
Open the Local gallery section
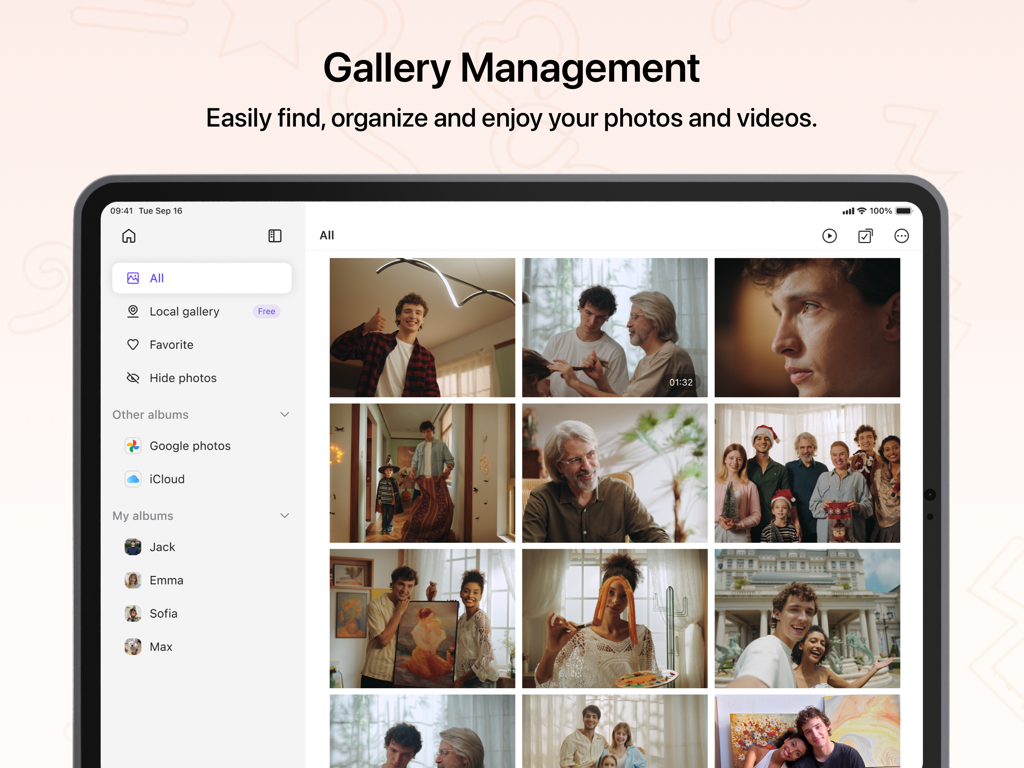[183, 311]
